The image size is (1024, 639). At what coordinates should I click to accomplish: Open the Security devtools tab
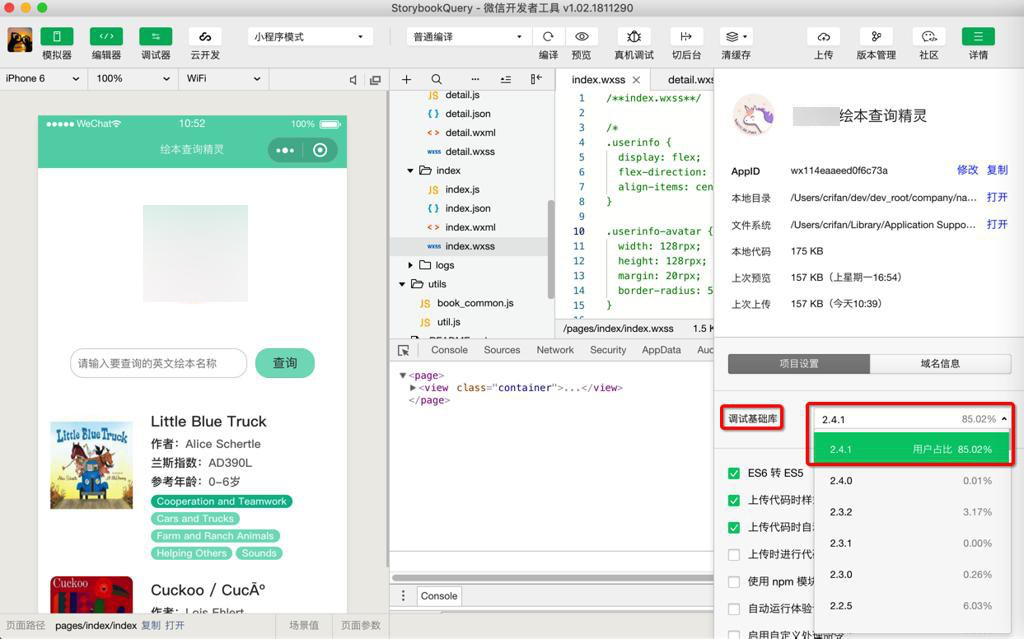[608, 350]
